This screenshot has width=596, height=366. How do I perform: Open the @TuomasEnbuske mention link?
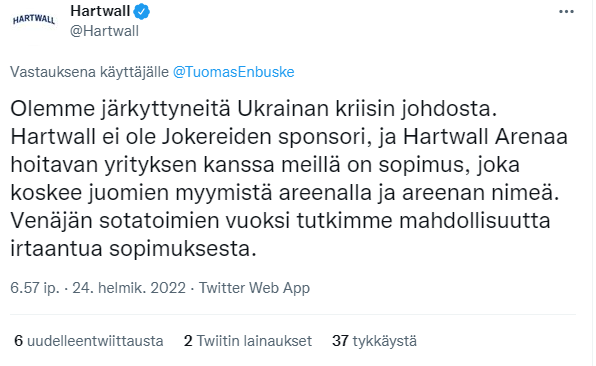coord(234,72)
